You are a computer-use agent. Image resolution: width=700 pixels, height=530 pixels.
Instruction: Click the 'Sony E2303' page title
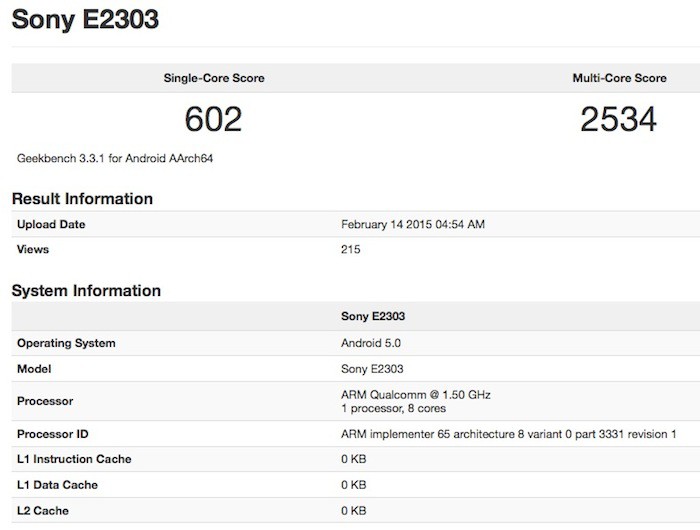tap(85, 20)
